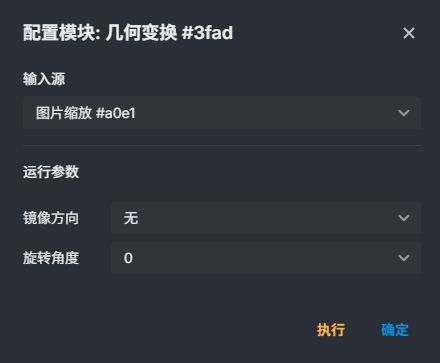Open the 图片缩放 #a0e1 input source dropdown
This screenshot has height=363, width=440.
coord(222,113)
